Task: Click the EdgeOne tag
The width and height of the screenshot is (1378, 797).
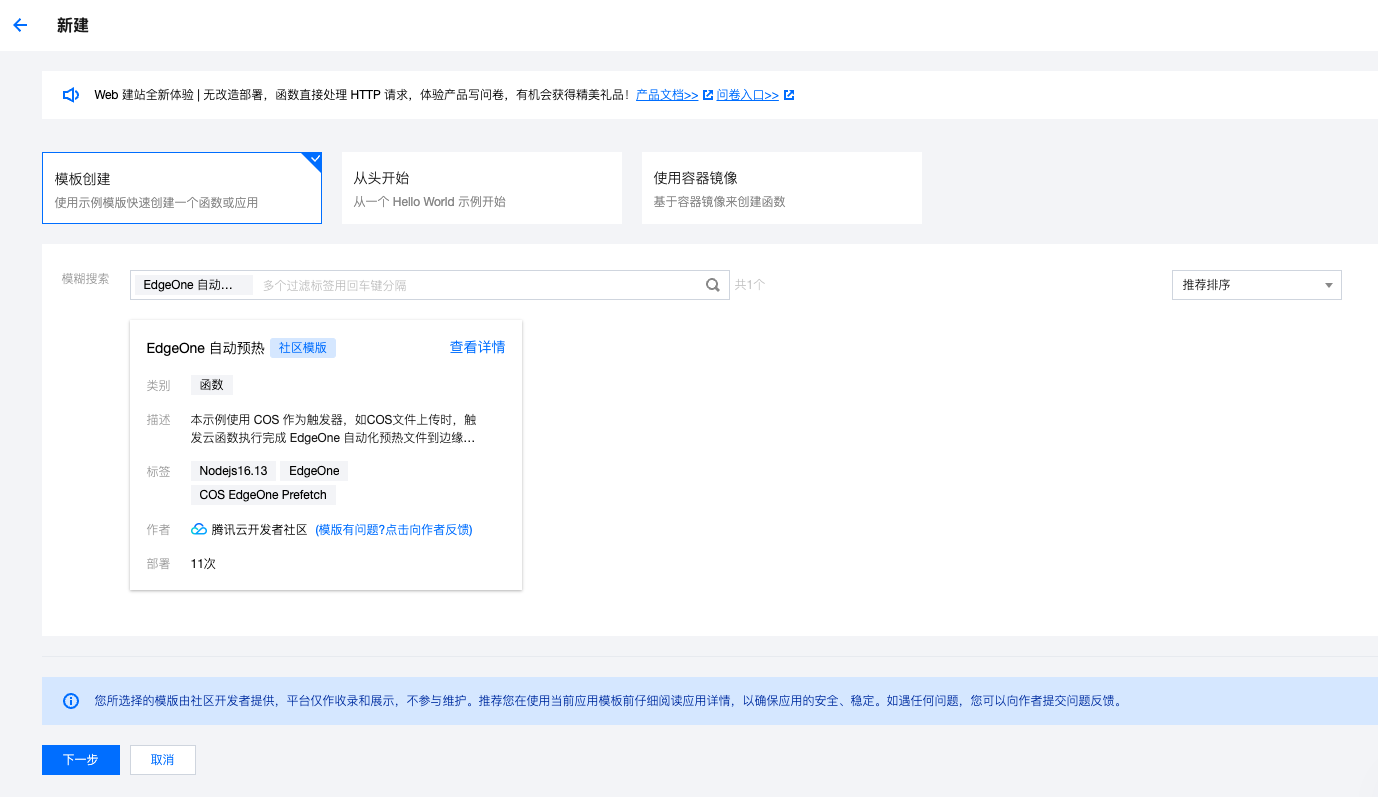Action: tap(314, 471)
